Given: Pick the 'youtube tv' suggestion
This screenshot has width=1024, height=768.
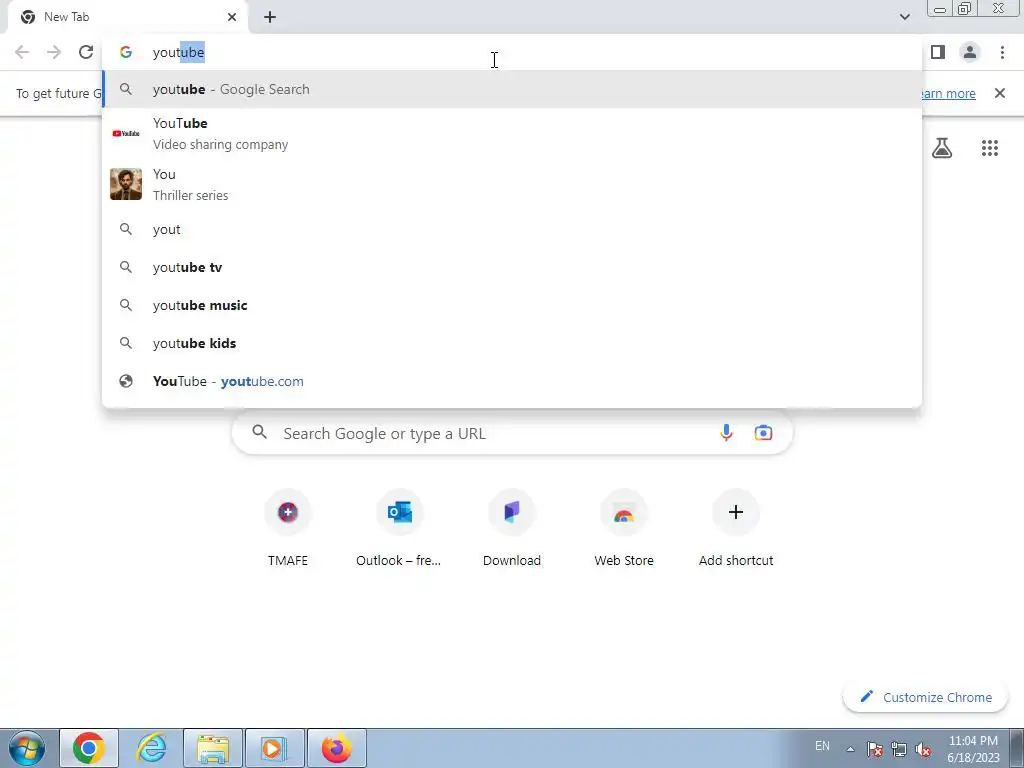Looking at the screenshot, I should pyautogui.click(x=512, y=268).
